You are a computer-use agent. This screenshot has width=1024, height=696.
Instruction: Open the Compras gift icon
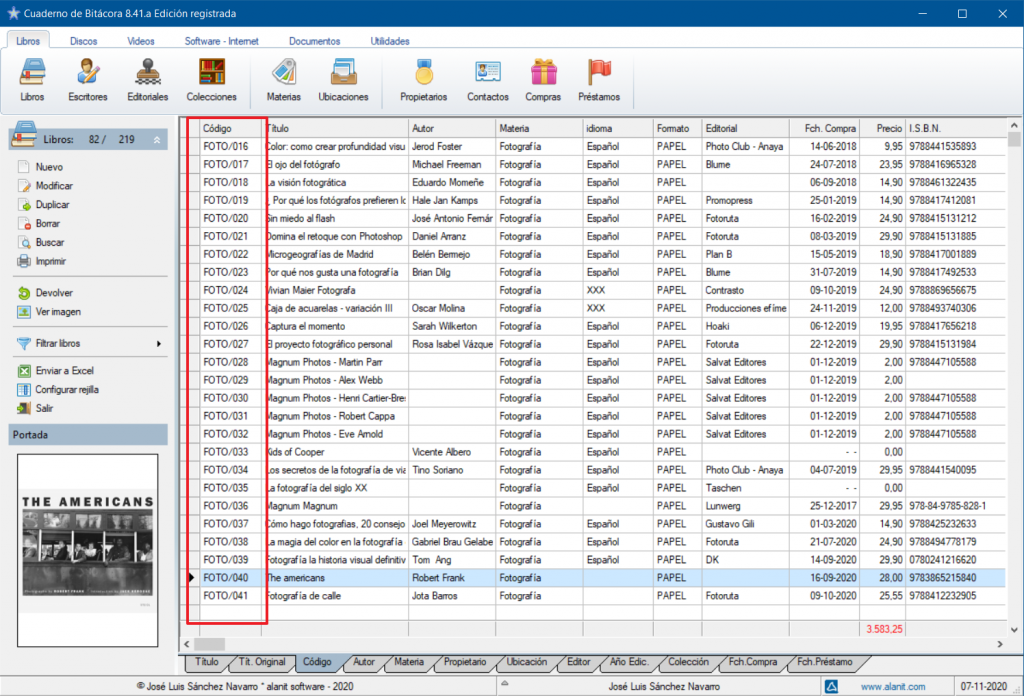click(543, 74)
